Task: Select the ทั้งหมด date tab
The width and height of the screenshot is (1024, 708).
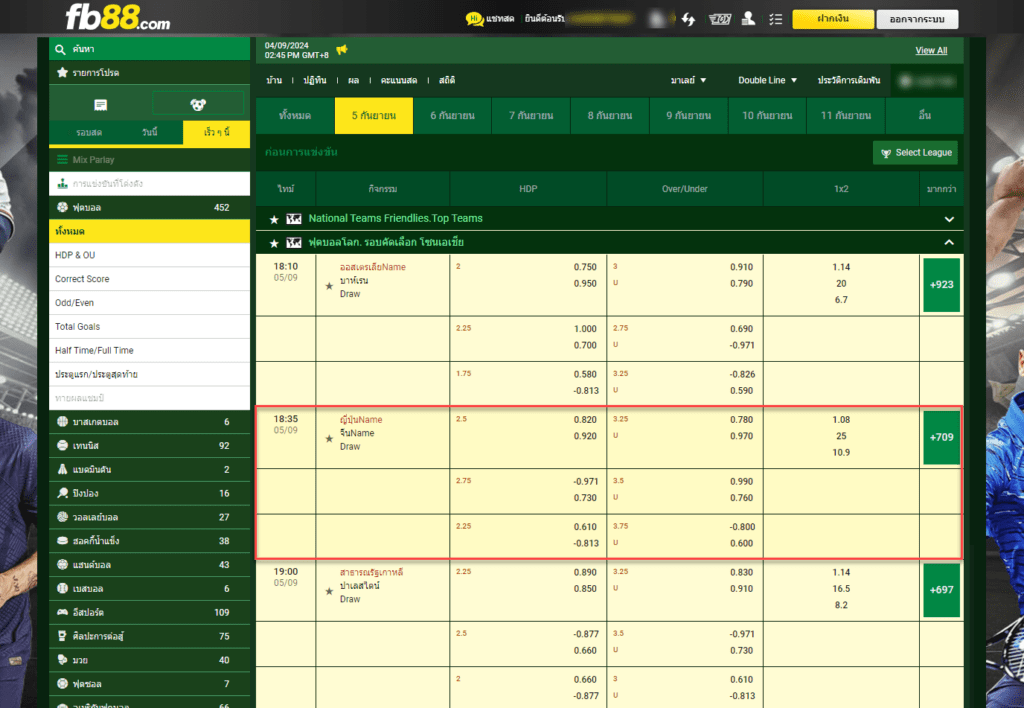Action: [295, 116]
